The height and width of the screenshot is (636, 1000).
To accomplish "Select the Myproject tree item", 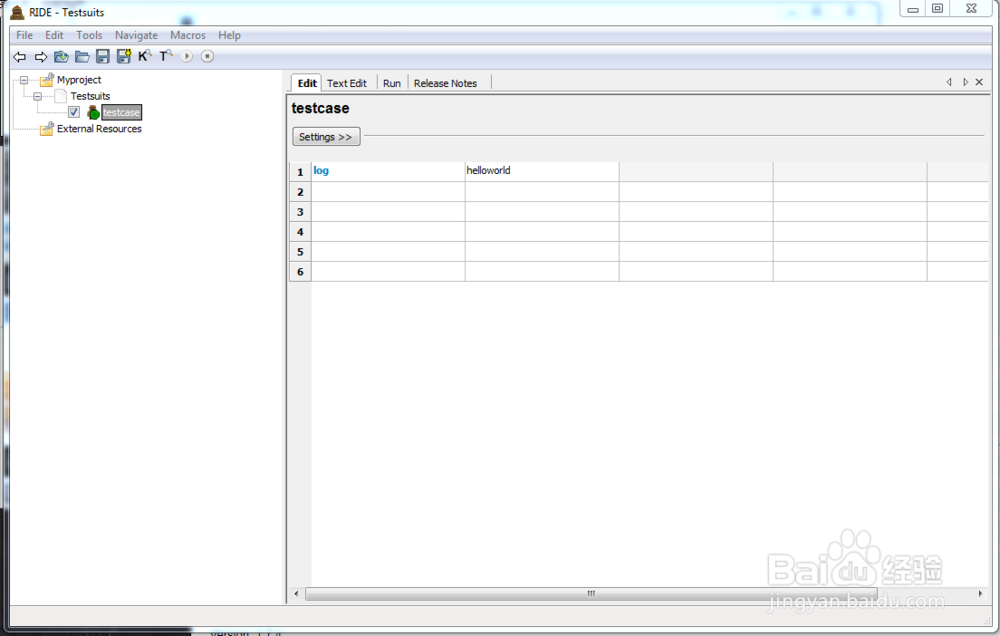I will point(79,80).
